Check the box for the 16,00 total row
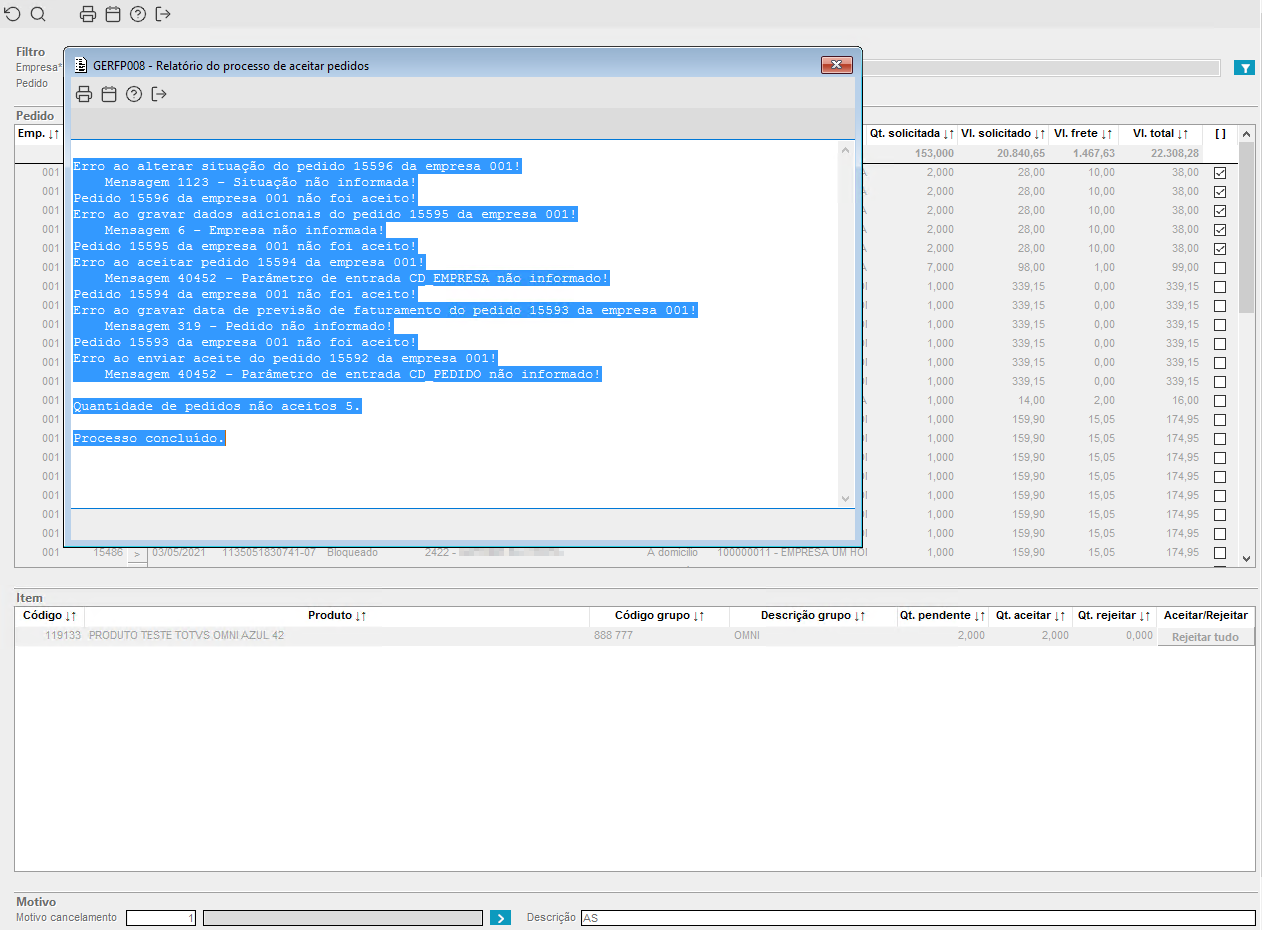1262x930 pixels. coord(1220,401)
